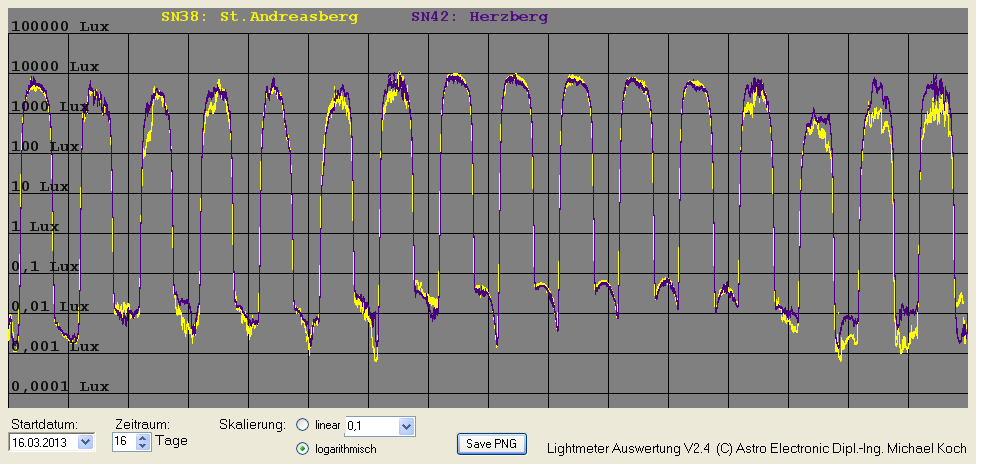The width and height of the screenshot is (981, 476).
Task: Click the 100 Lux axis label
Action: [x=45, y=146]
